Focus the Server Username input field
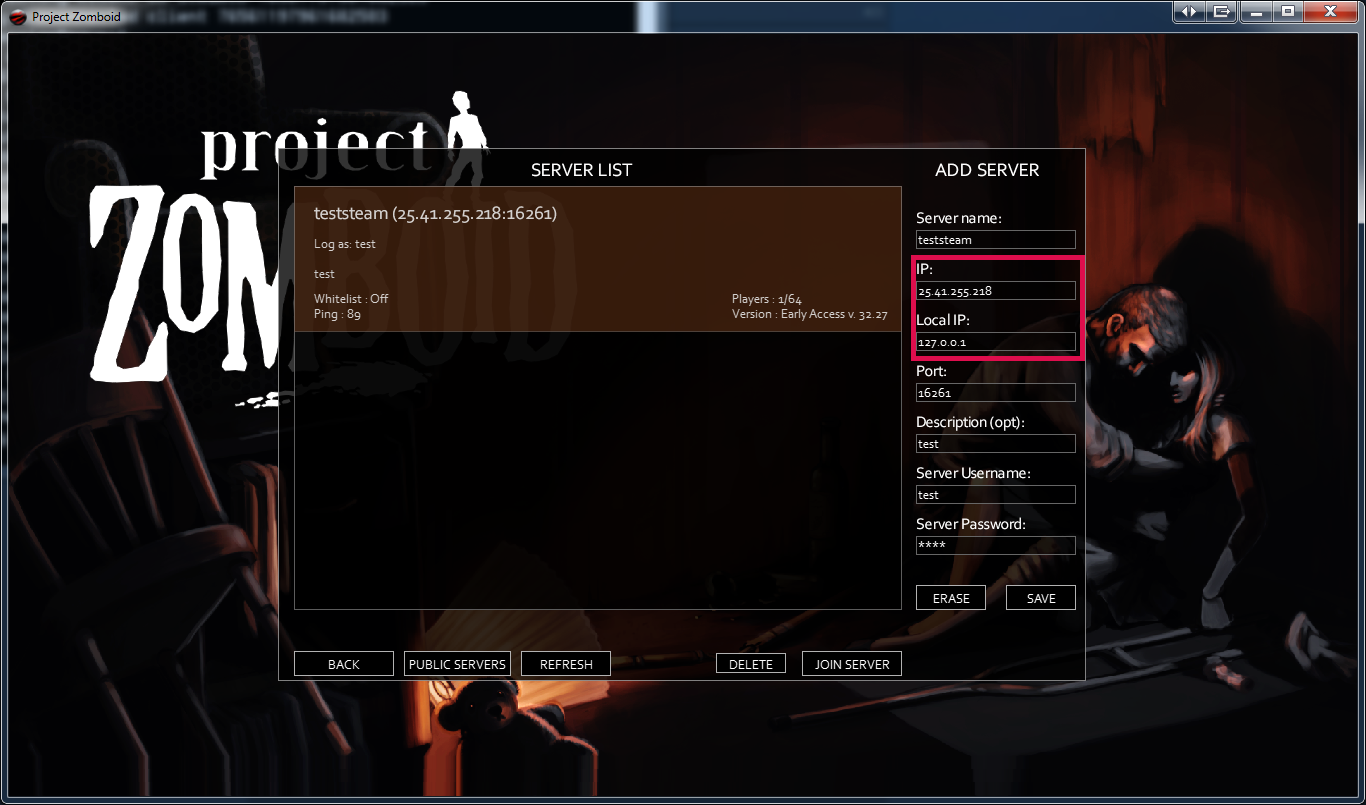Screen dimensions: 1366x805 click(996, 495)
